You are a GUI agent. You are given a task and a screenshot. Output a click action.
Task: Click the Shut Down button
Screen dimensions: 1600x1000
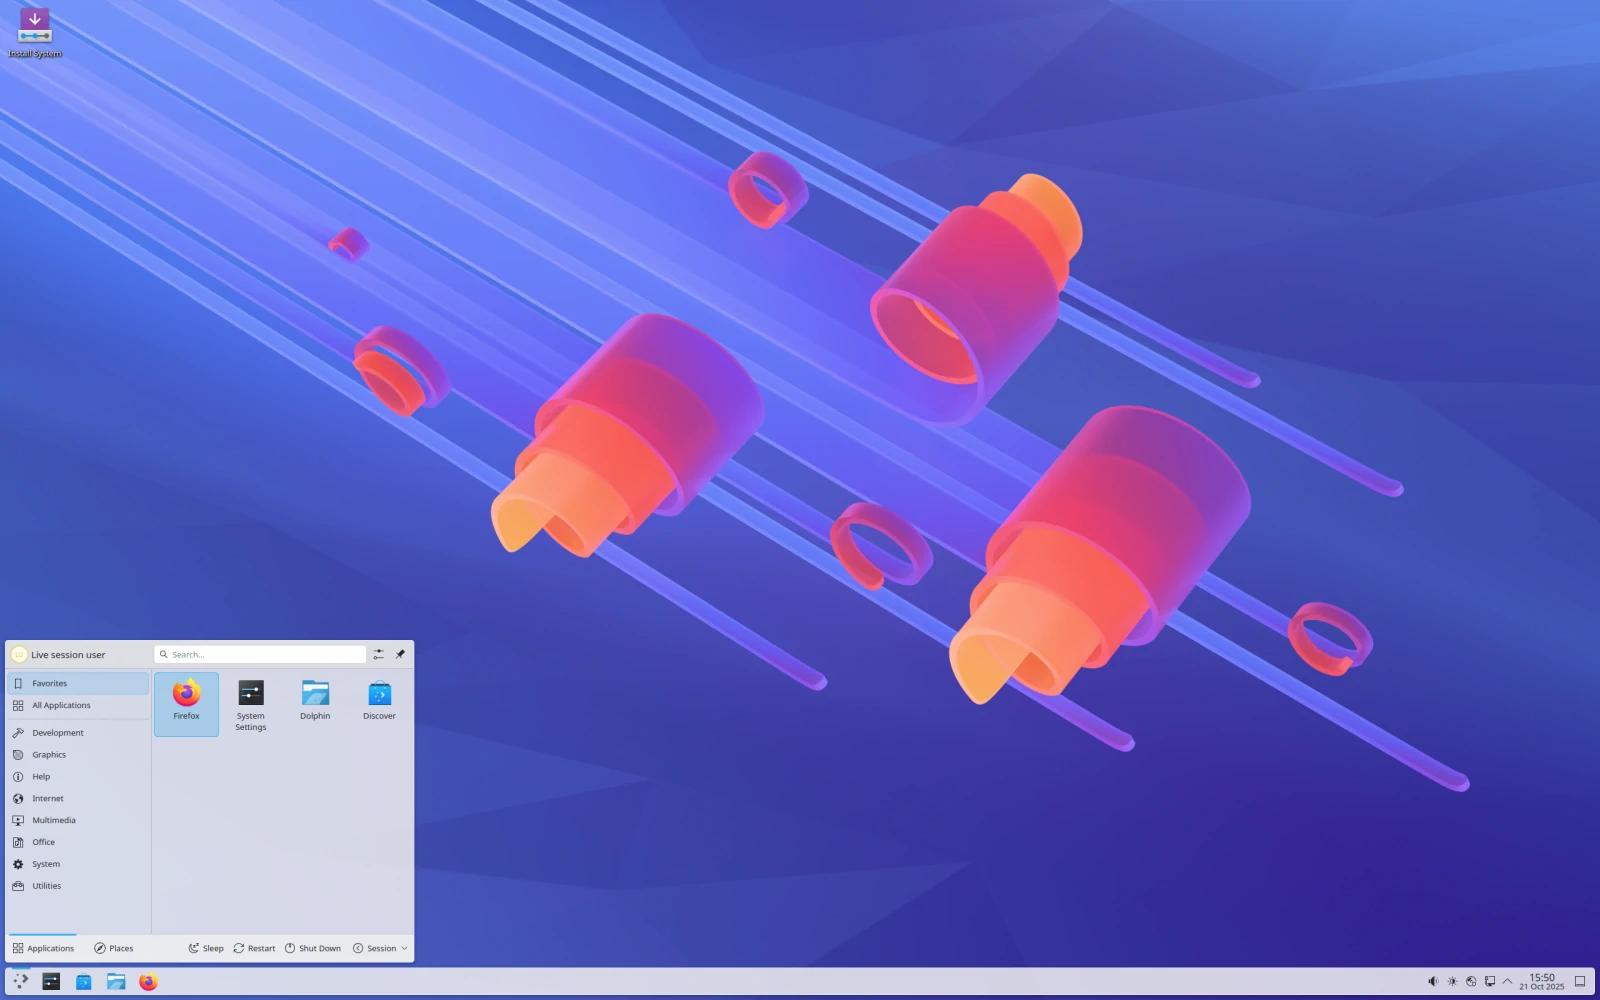pyautogui.click(x=313, y=948)
